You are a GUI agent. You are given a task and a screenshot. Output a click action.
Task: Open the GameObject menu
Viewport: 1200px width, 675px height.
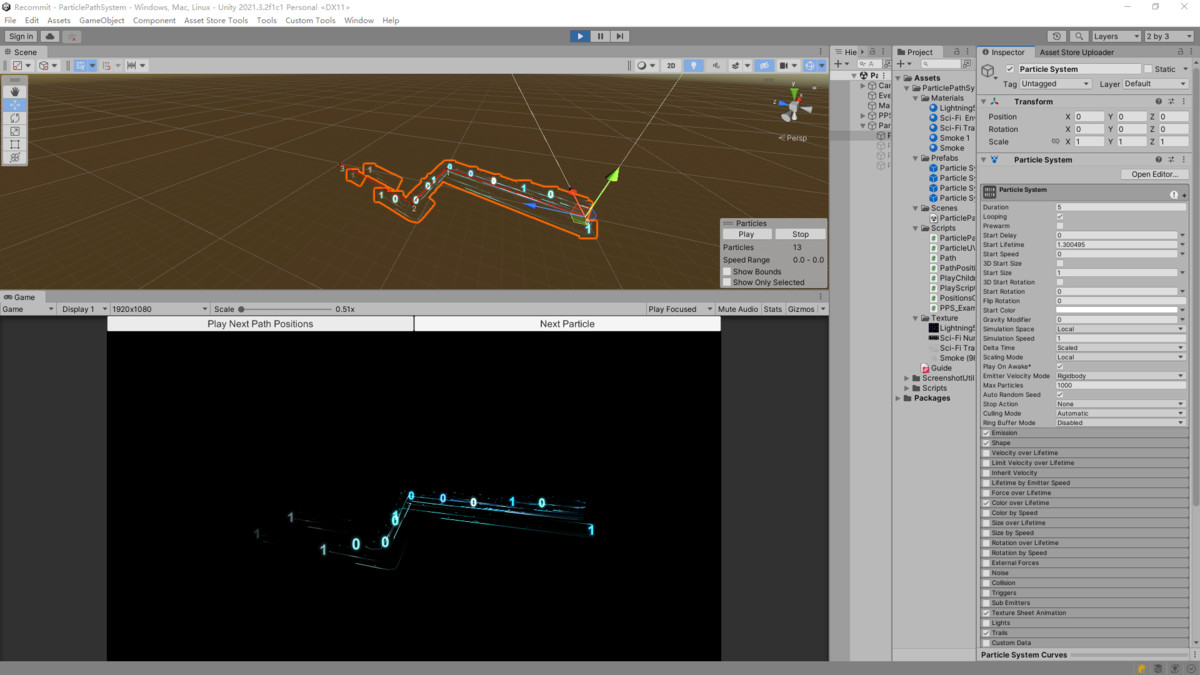click(101, 20)
